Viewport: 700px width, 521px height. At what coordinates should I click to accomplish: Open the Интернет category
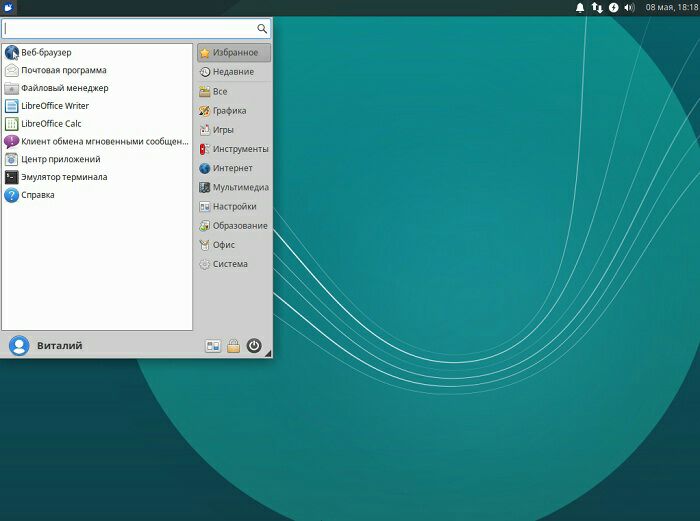pyautogui.click(x=234, y=168)
